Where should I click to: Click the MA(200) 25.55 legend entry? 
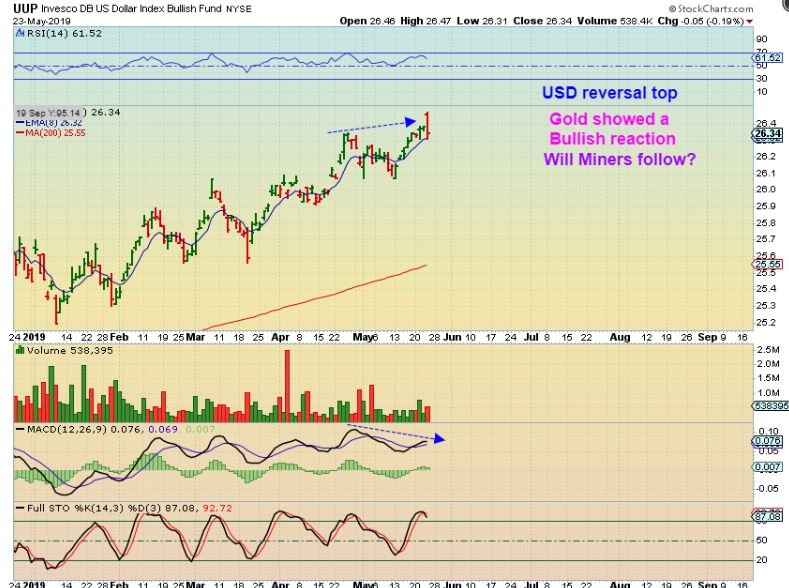(x=51, y=133)
